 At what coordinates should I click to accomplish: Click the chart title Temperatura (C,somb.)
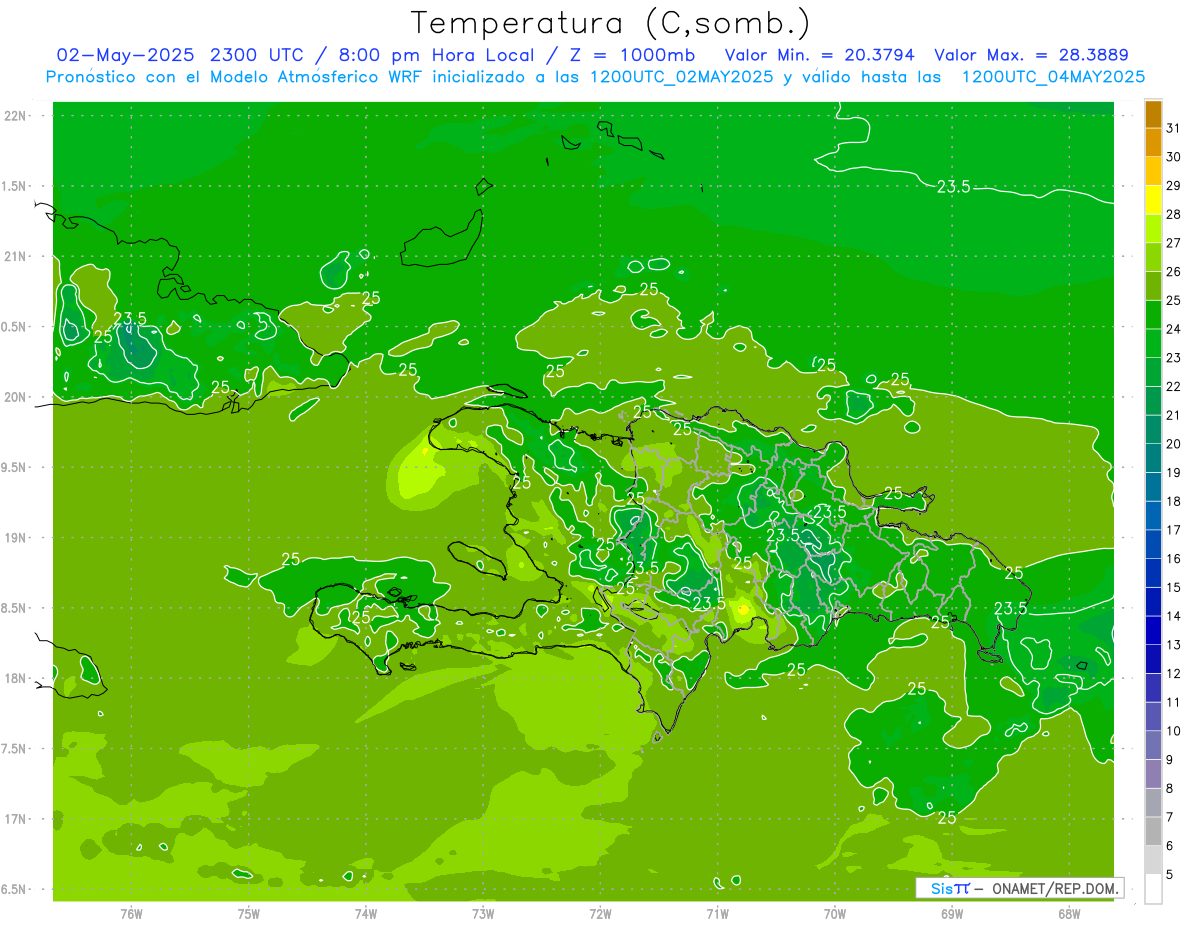click(610, 23)
